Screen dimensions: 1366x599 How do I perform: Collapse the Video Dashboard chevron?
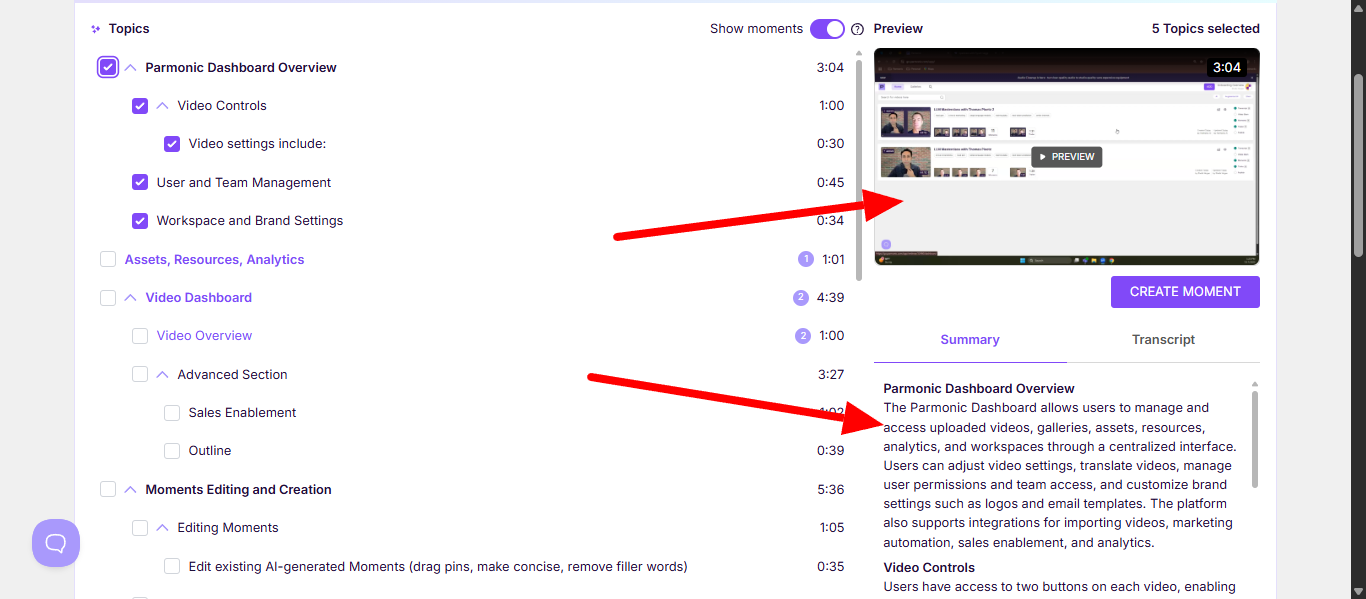pos(130,297)
